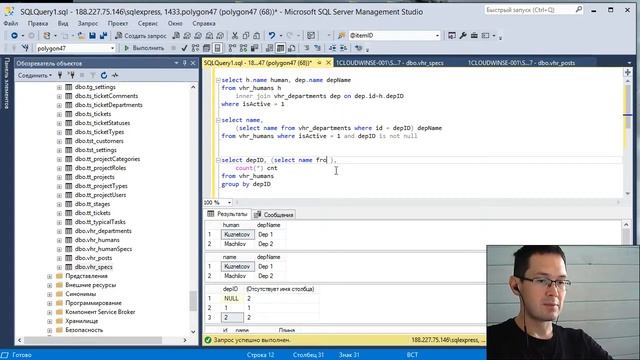
Task: Toggle Include live query statistics icon
Action: (x=243, y=48)
